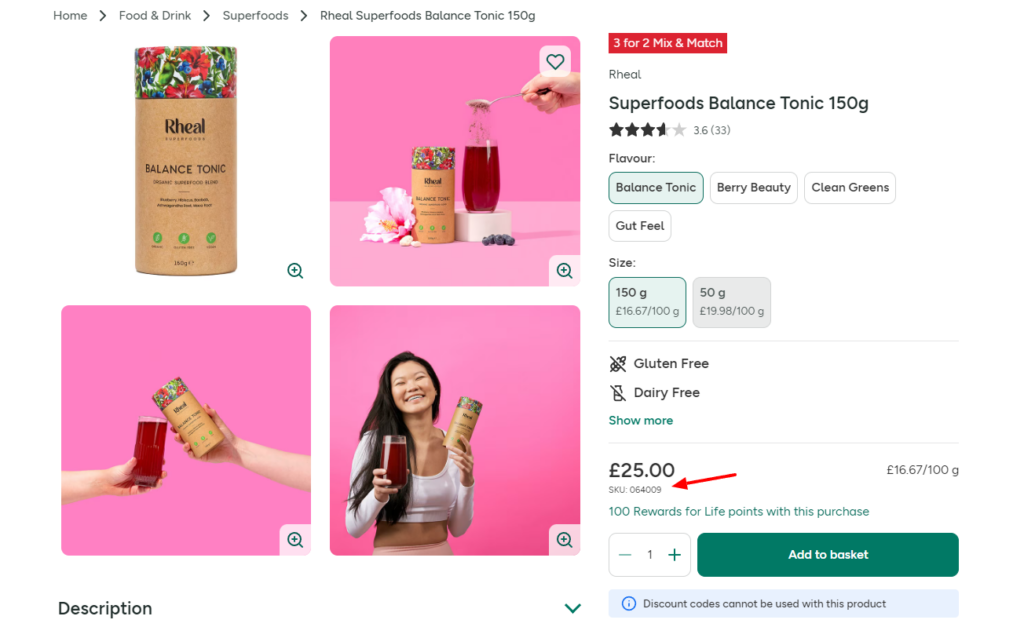Show more dietary information
1024x627 pixels.
pos(640,421)
